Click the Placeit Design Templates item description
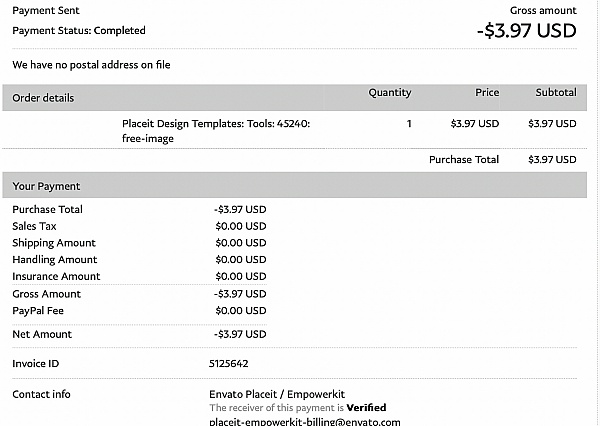Image resolution: width=600 pixels, height=426 pixels. pyautogui.click(x=216, y=131)
